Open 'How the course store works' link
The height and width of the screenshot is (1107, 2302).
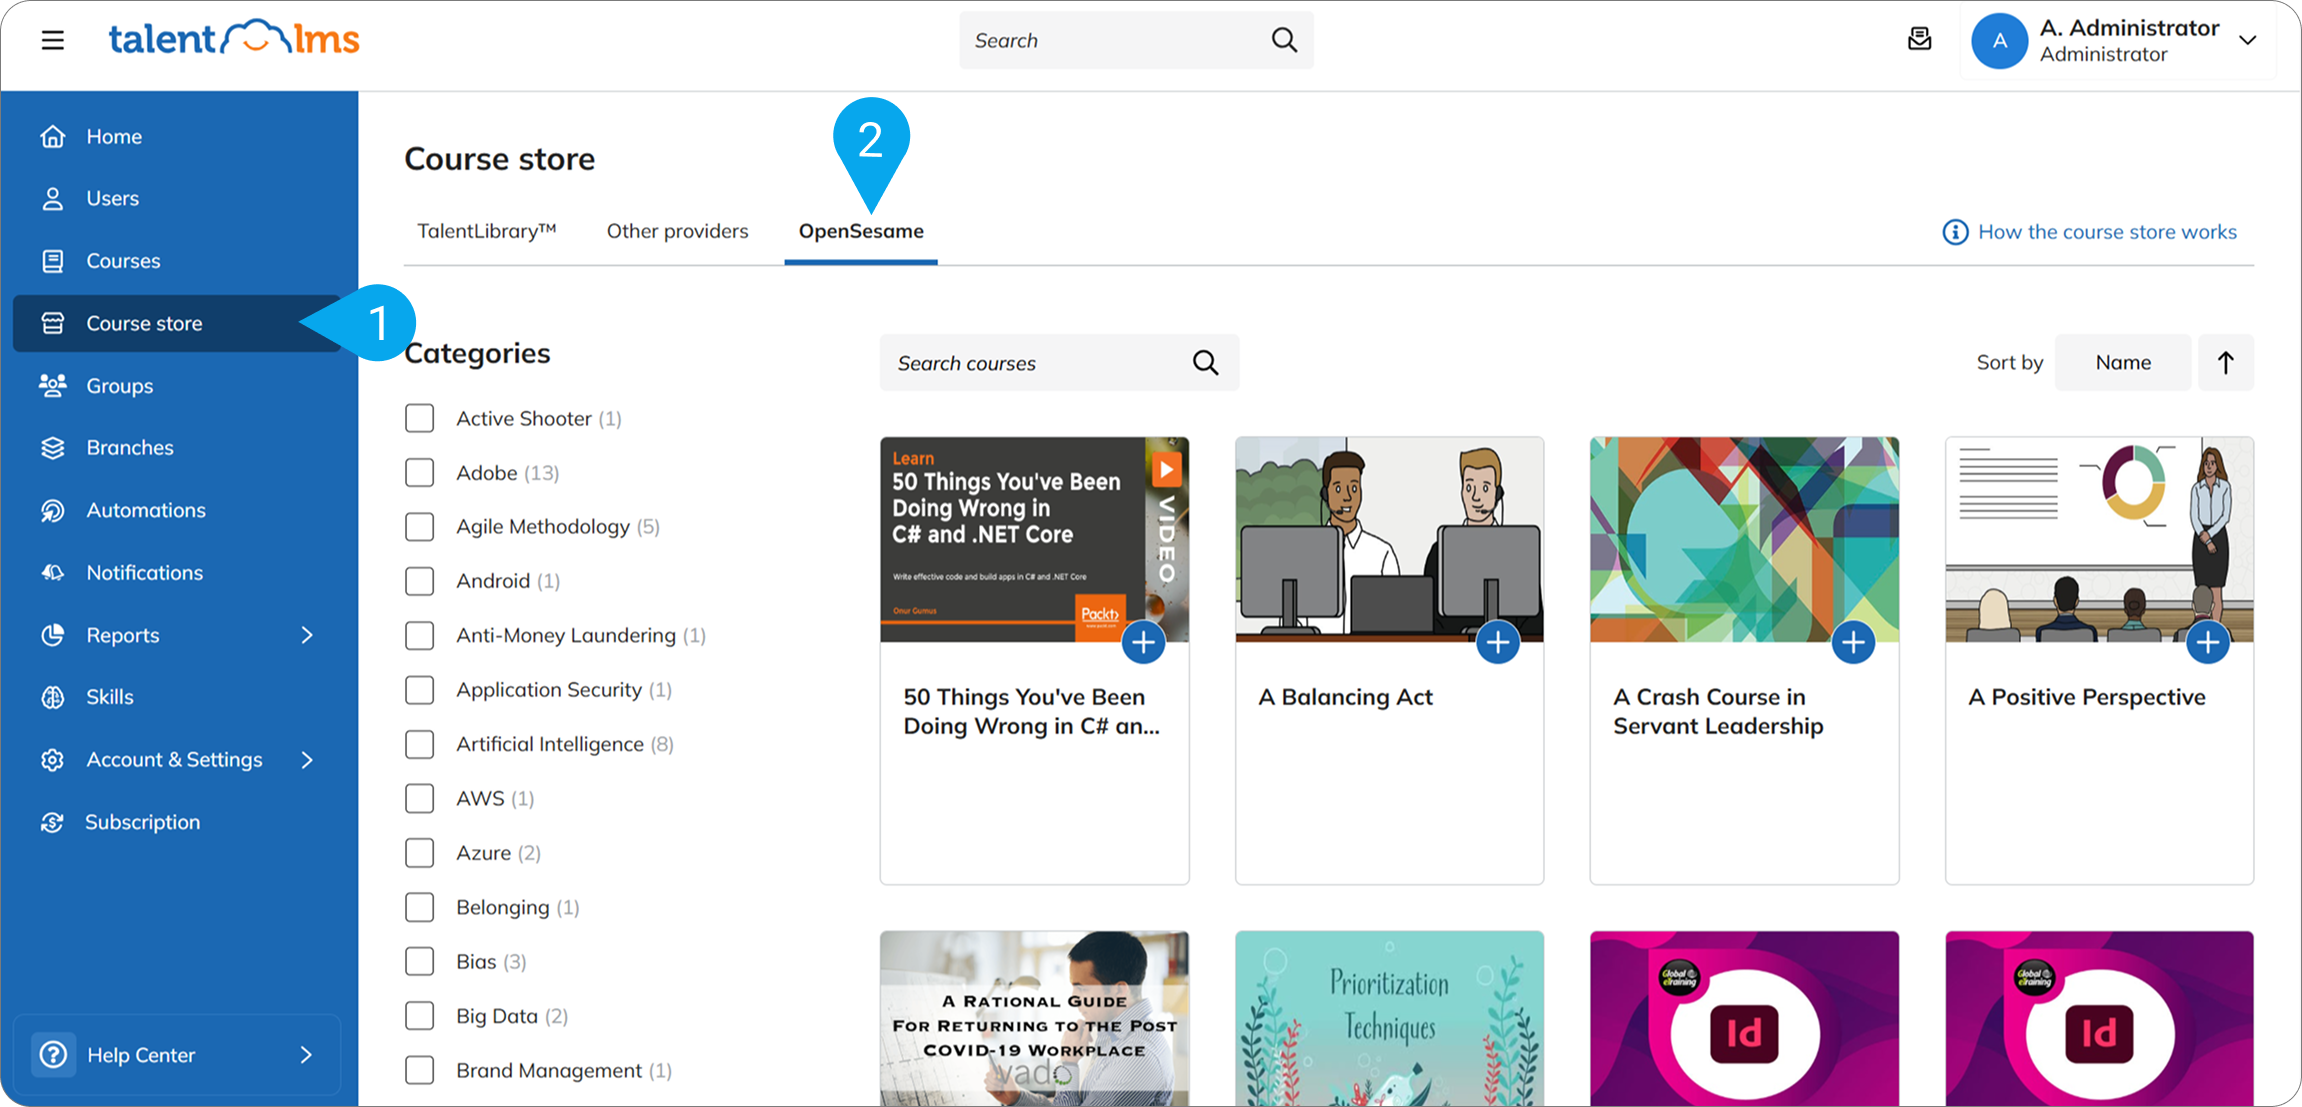(2107, 232)
